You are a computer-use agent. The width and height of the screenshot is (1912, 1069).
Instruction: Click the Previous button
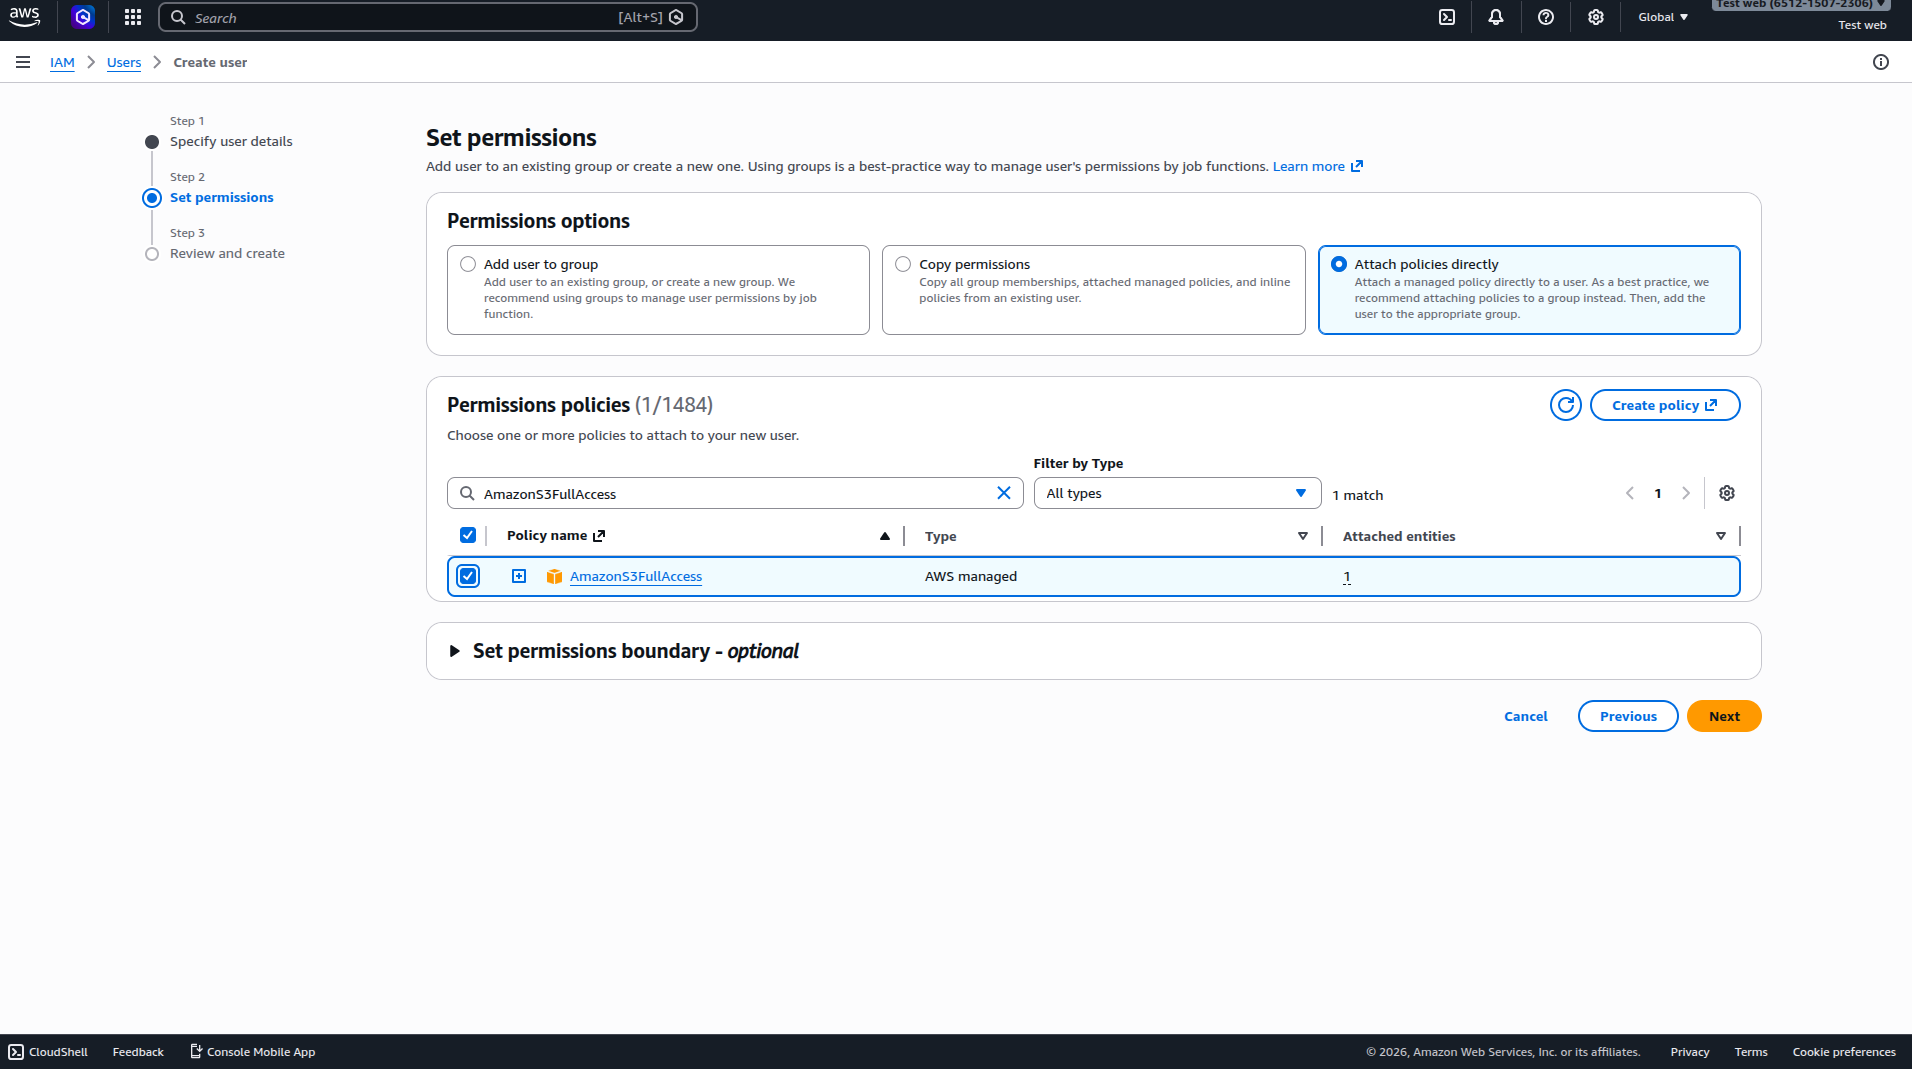coord(1628,716)
